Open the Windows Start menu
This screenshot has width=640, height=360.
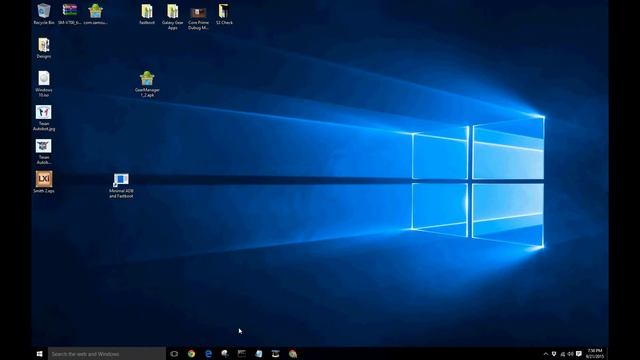click(40, 354)
